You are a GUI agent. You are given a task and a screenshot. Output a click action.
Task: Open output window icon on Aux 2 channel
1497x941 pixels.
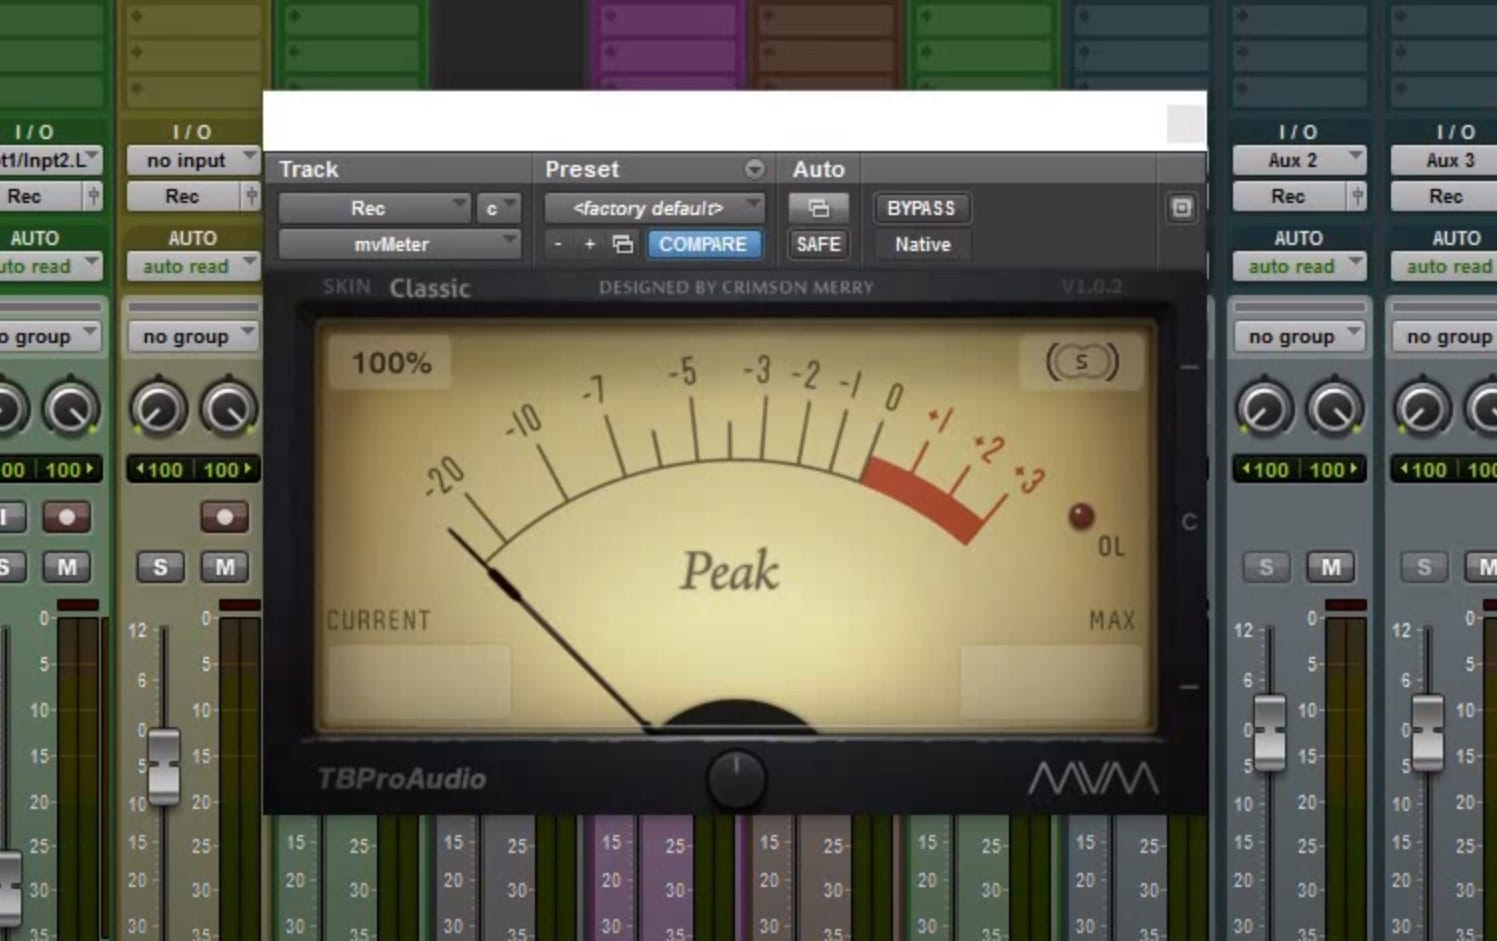coord(1357,196)
